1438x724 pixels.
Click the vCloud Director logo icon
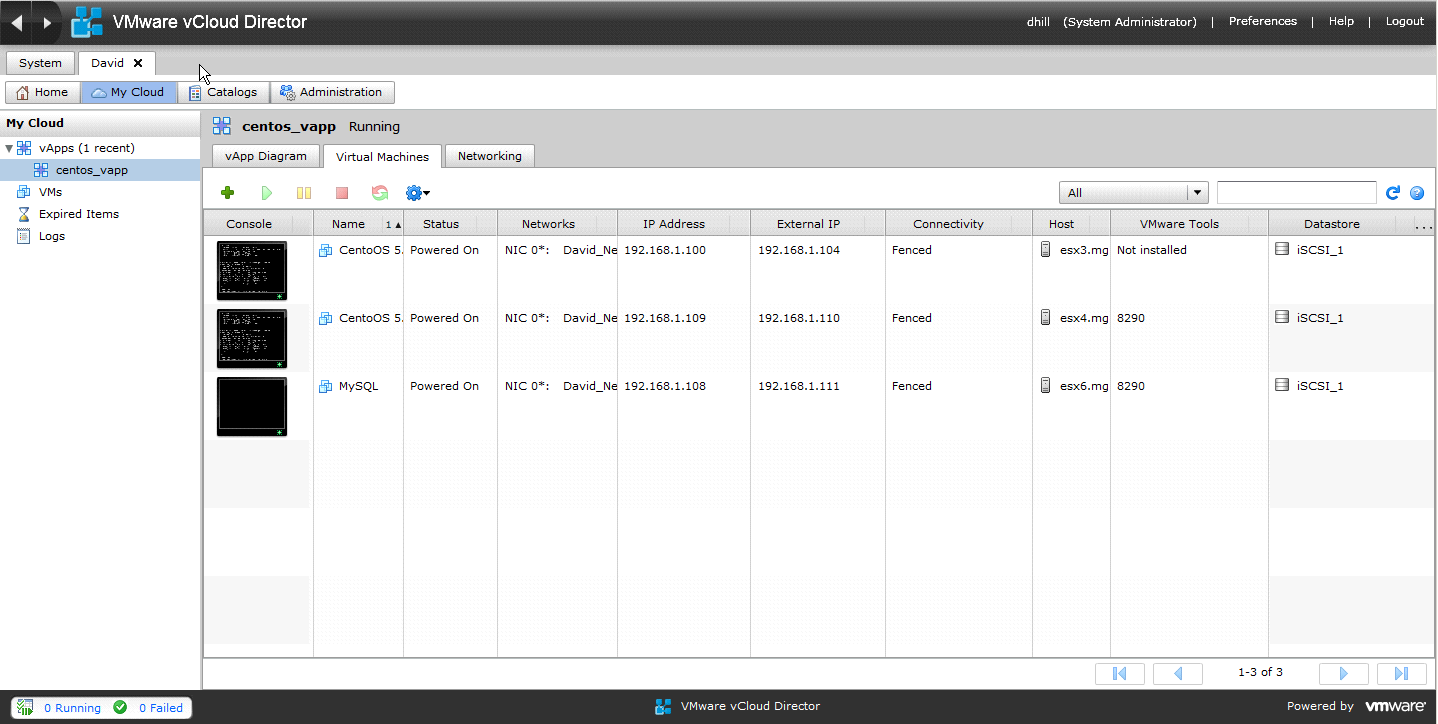87,22
